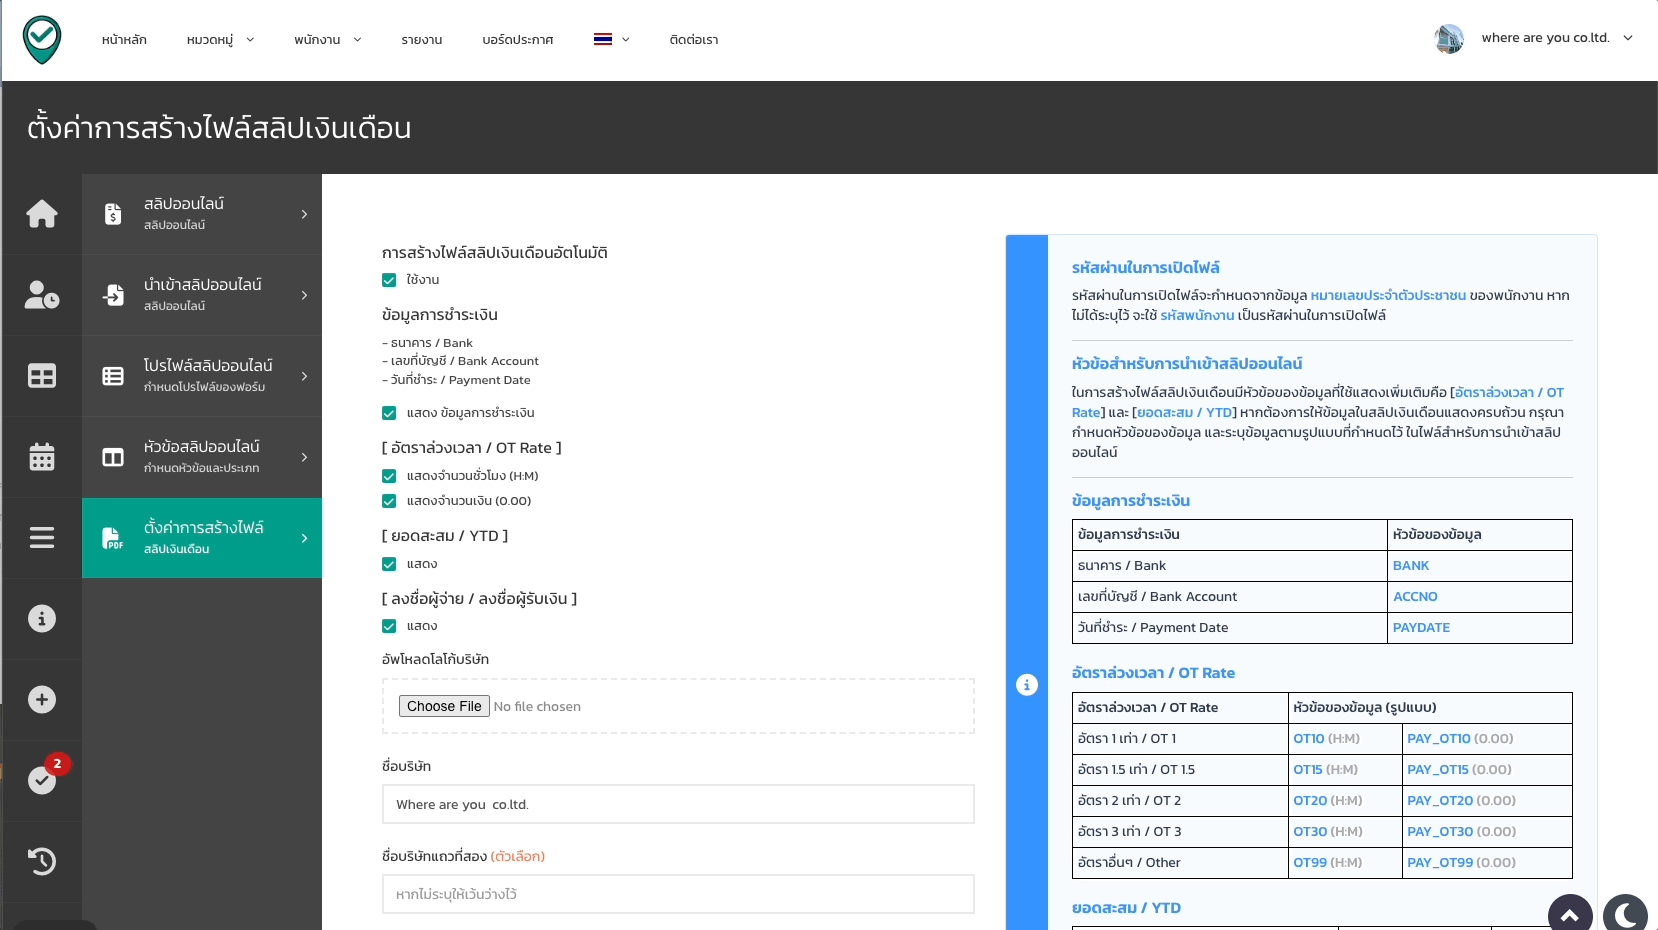This screenshot has height=930, width=1658.
Task: Click the Choose File button
Action: tap(444, 706)
